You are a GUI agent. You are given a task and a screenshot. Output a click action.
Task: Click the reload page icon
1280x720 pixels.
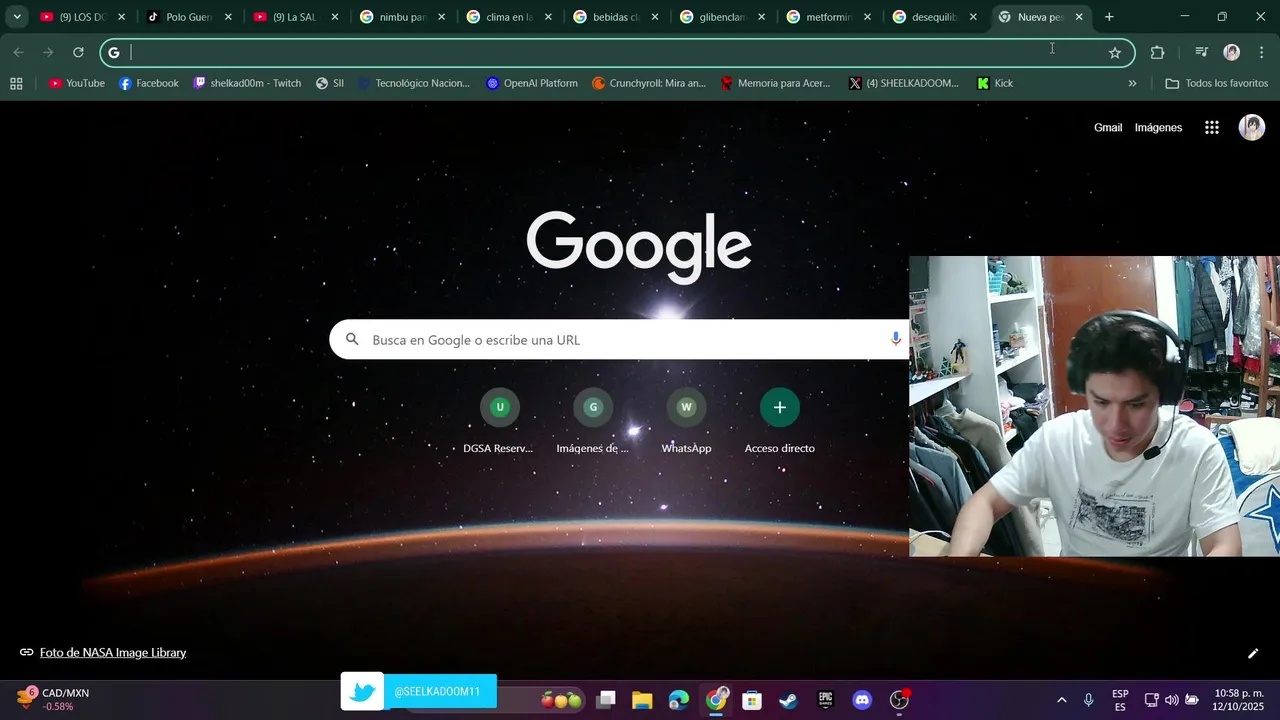(x=78, y=52)
